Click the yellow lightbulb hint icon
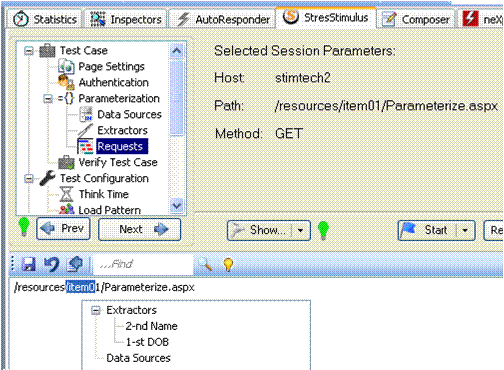This screenshot has width=504, height=370. pyautogui.click(x=228, y=265)
